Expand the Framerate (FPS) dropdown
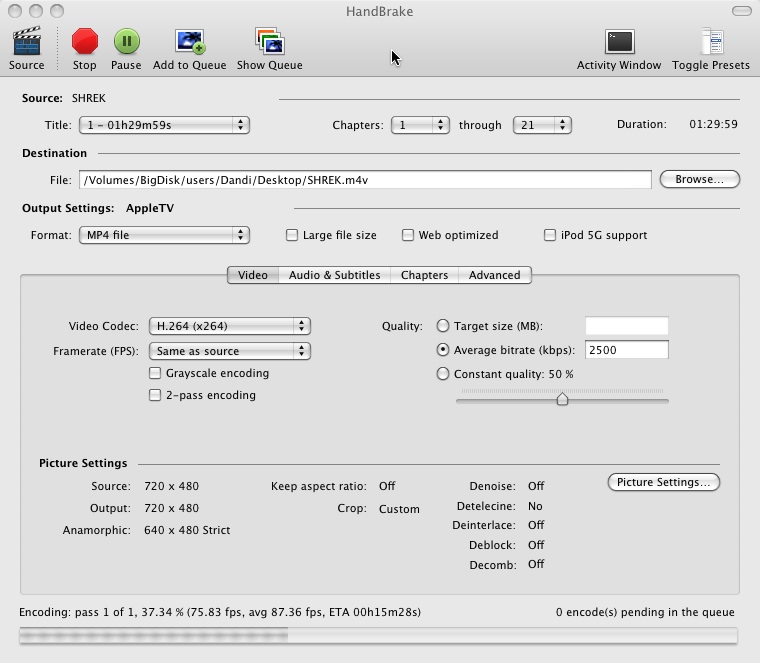760x663 pixels. tap(230, 351)
